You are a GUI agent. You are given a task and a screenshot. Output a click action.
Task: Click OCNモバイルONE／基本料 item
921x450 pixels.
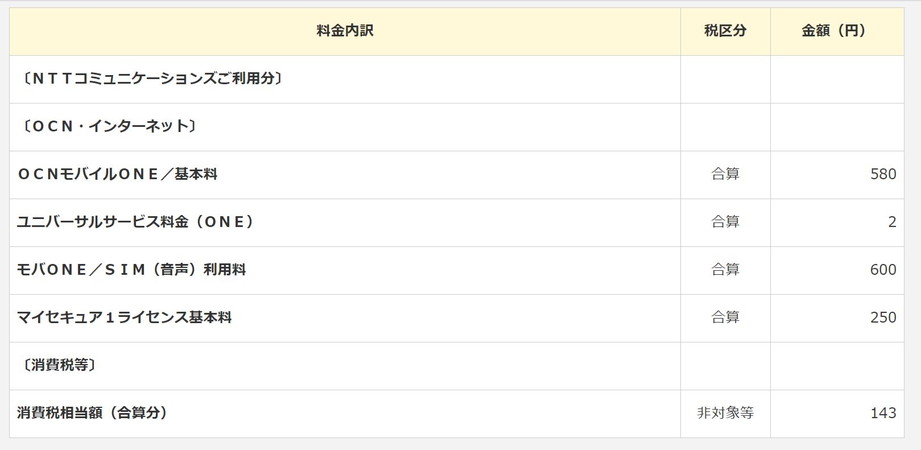117,174
